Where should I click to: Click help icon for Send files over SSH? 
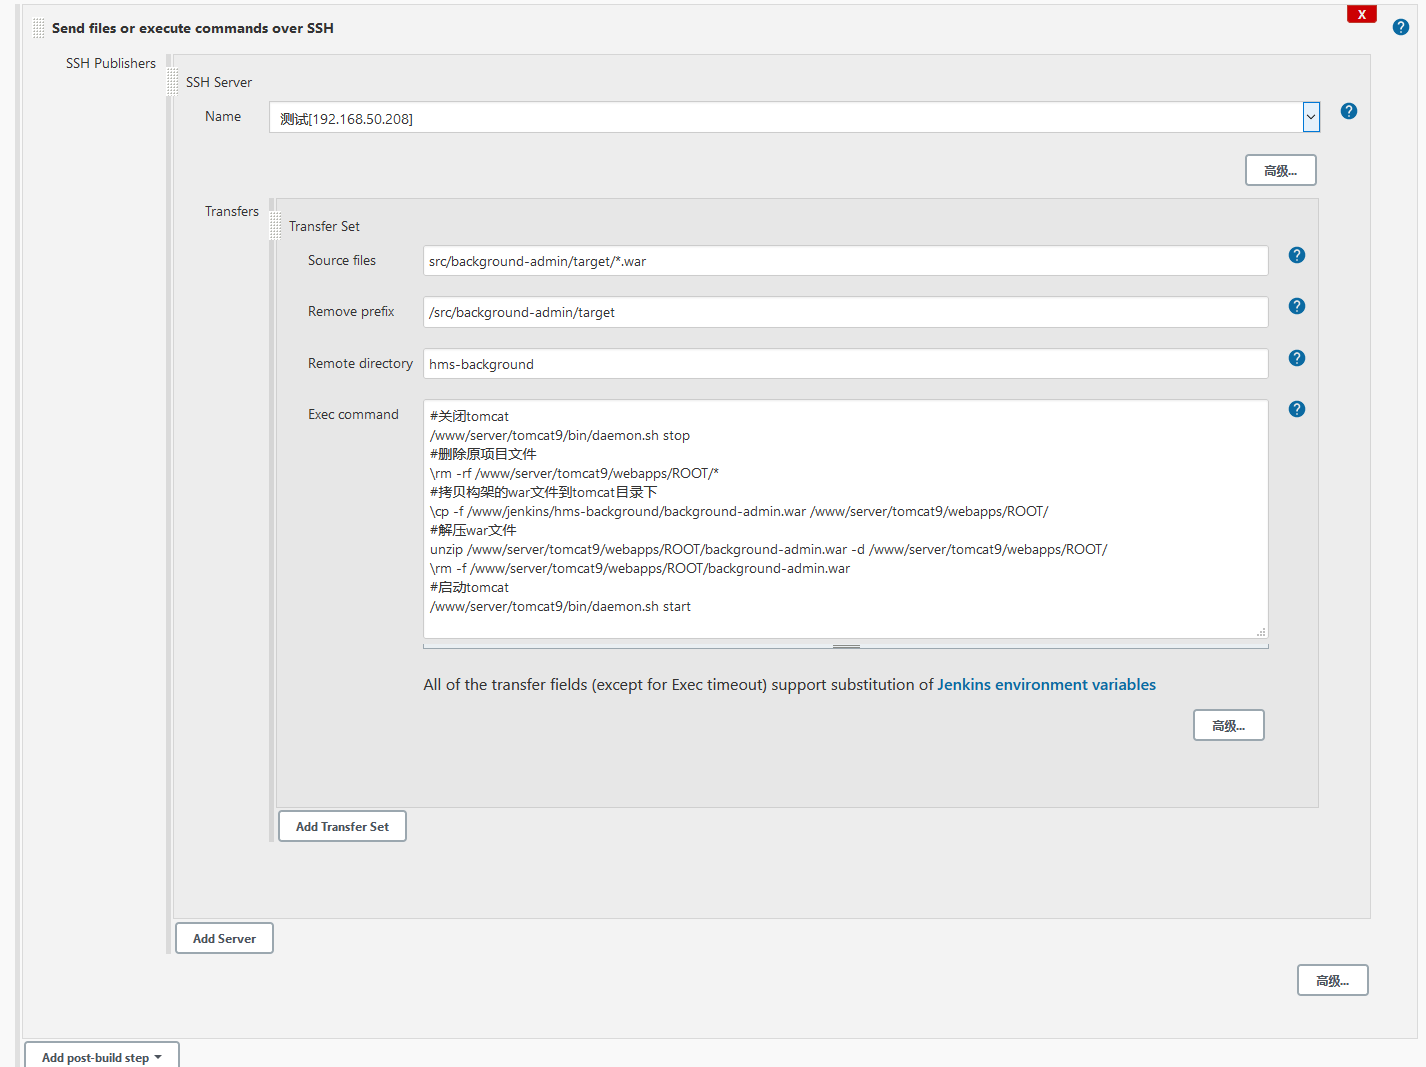1400,27
